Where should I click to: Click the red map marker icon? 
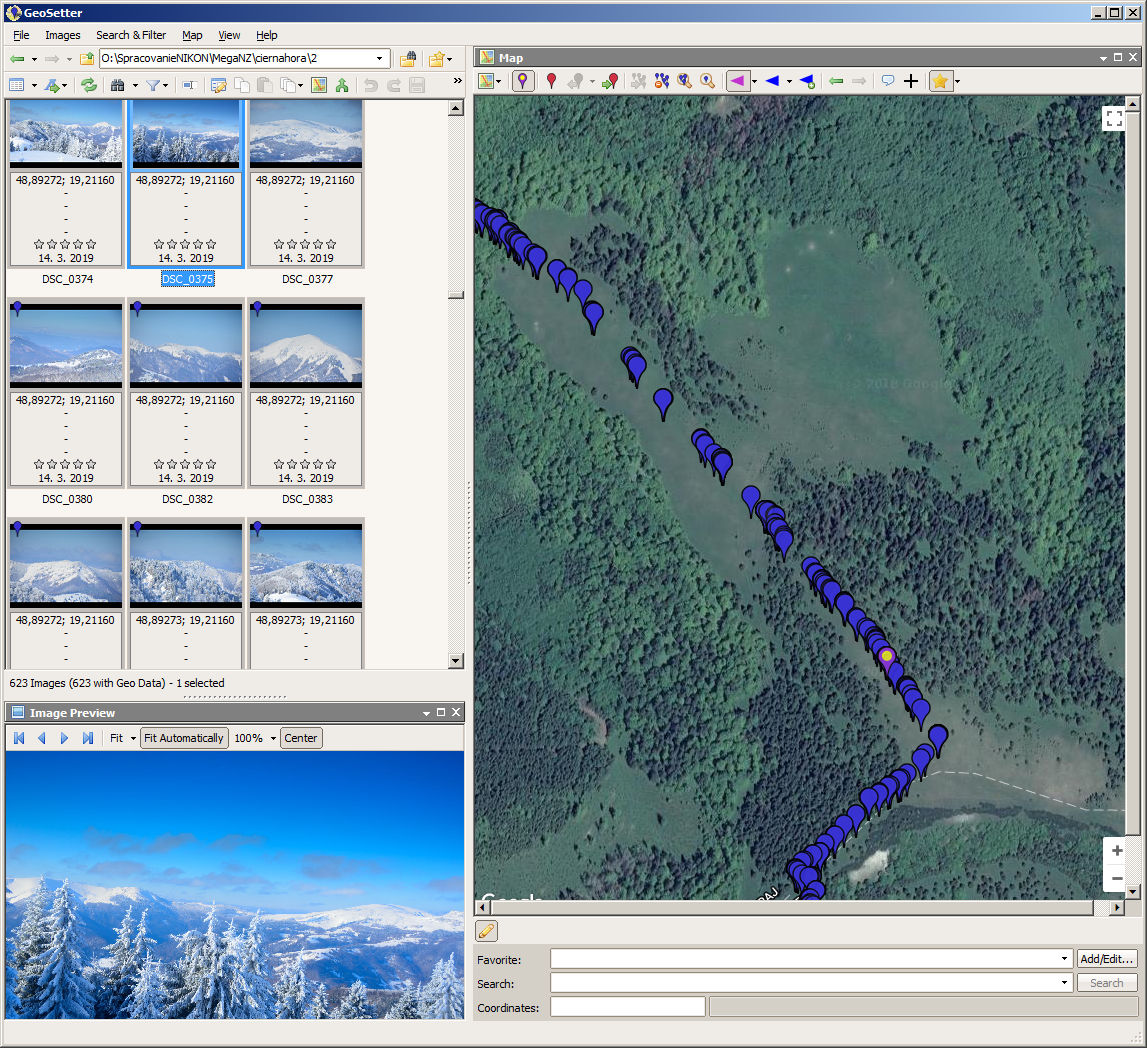coord(551,81)
